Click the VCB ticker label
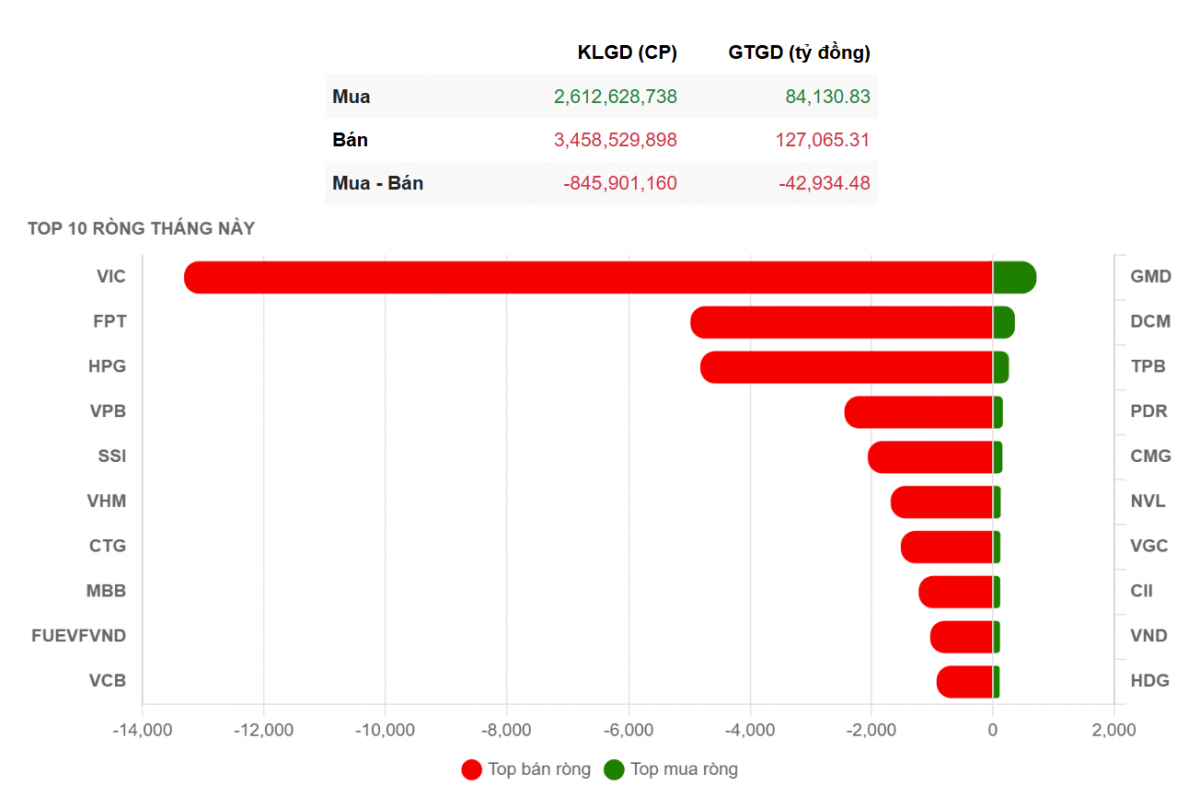Image resolution: width=1200 pixels, height=797 pixels. (107, 681)
